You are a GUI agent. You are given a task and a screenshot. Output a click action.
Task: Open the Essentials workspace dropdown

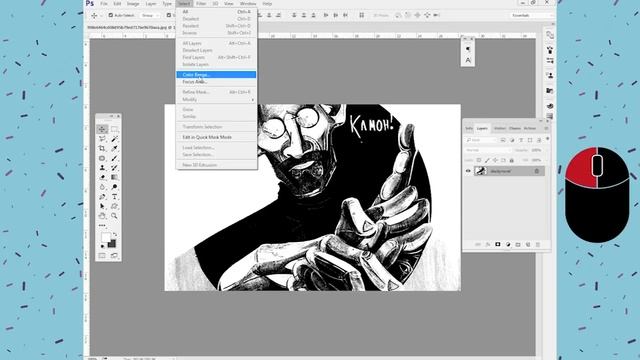(x=532, y=15)
